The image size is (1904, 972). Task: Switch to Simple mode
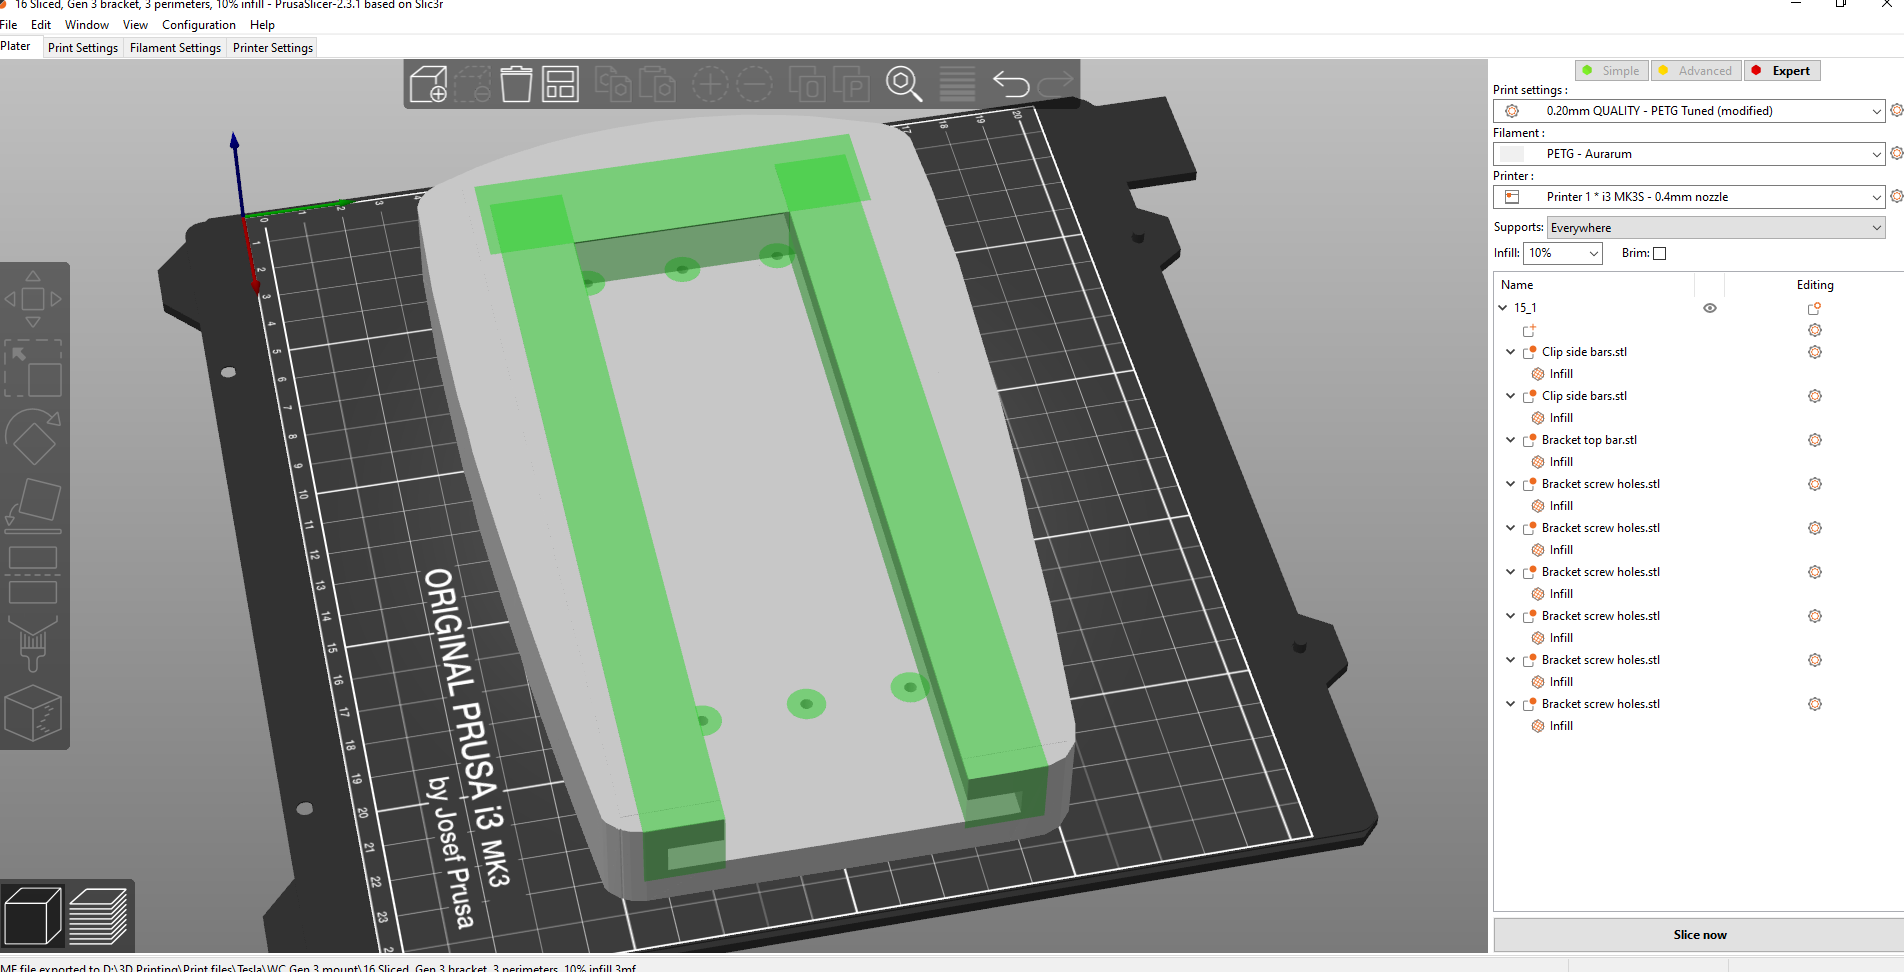click(x=1612, y=71)
